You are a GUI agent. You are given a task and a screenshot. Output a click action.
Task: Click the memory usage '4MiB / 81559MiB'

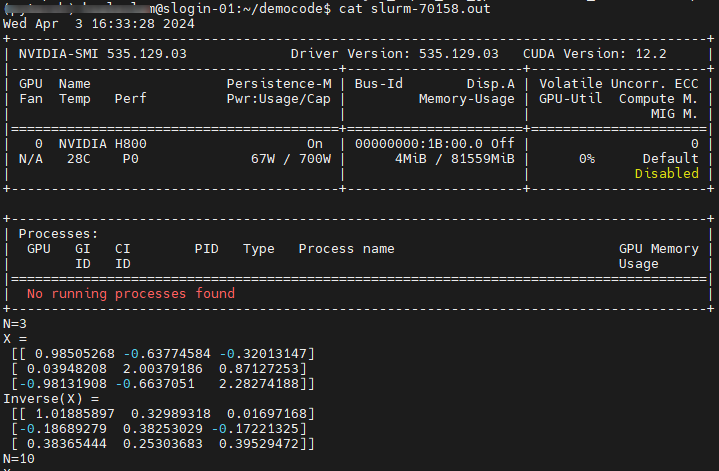click(455, 159)
